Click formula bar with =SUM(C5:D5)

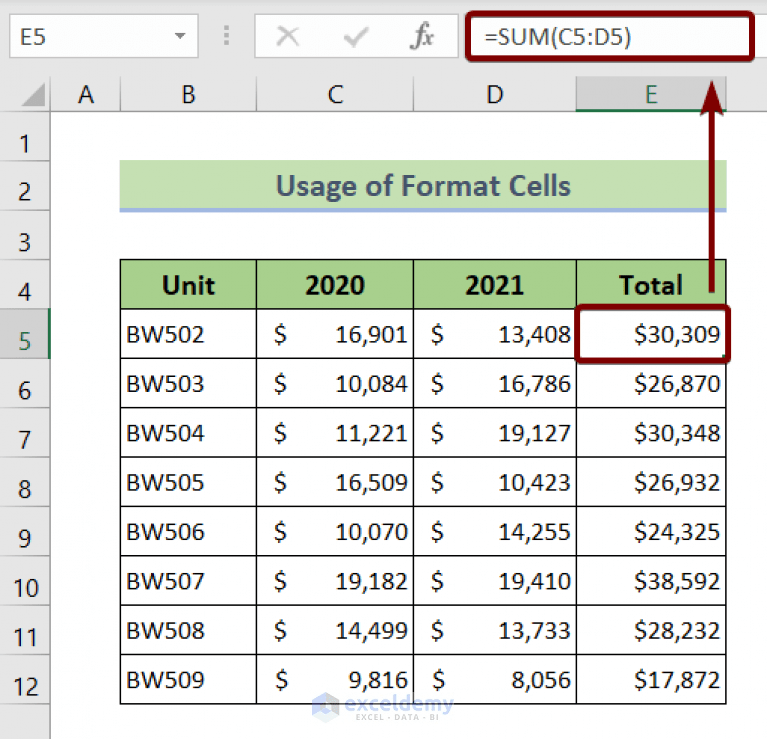click(x=609, y=37)
